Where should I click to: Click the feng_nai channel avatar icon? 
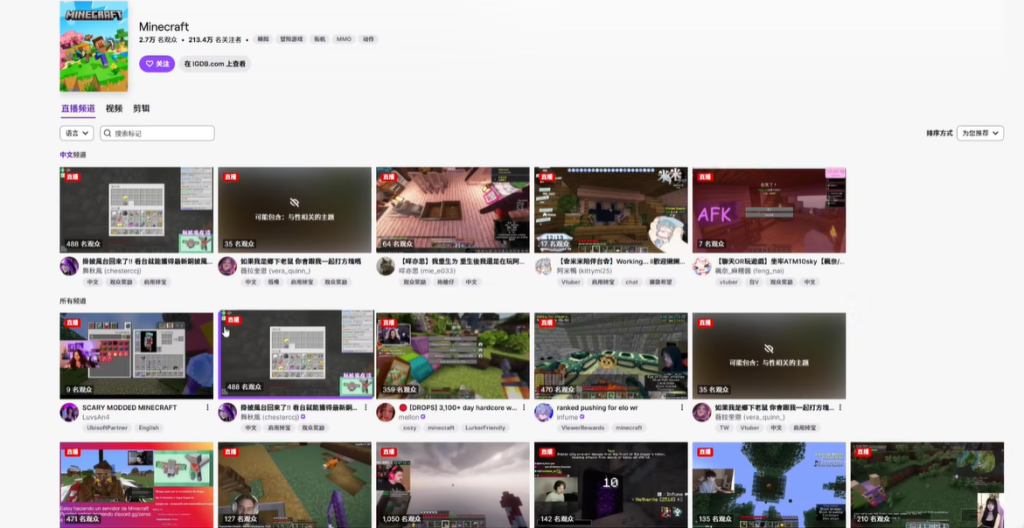(x=701, y=266)
